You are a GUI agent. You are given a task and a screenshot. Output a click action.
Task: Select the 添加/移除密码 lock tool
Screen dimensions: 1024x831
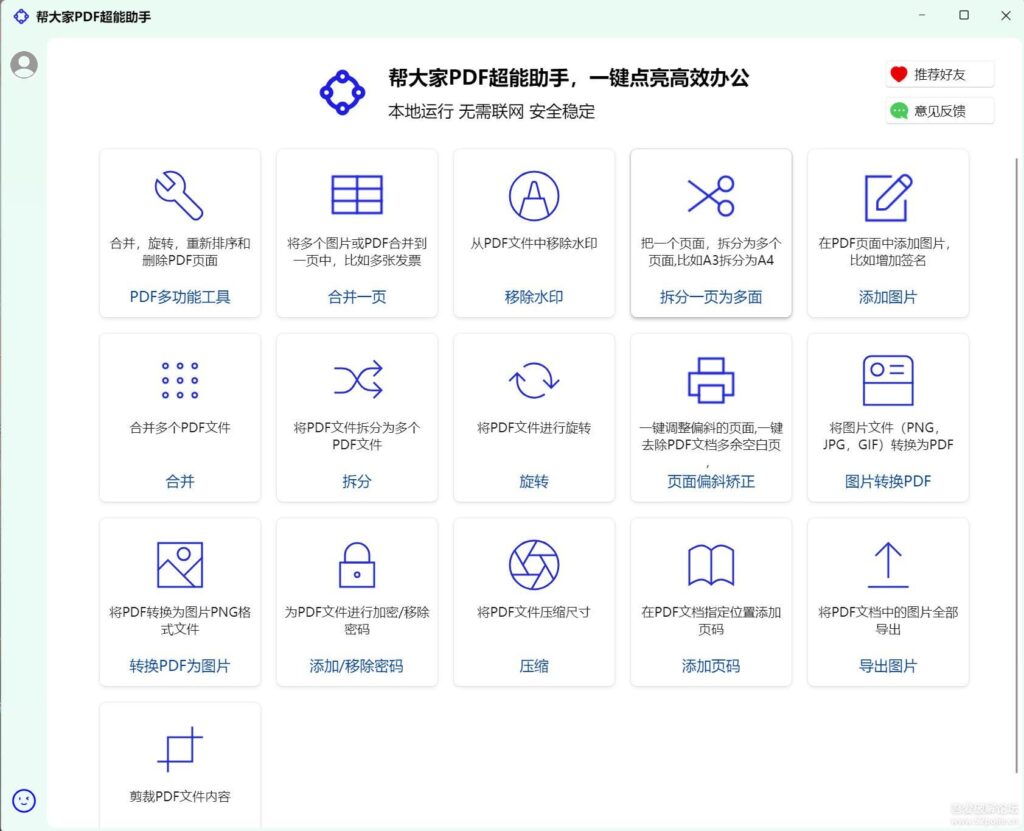pyautogui.click(x=356, y=600)
